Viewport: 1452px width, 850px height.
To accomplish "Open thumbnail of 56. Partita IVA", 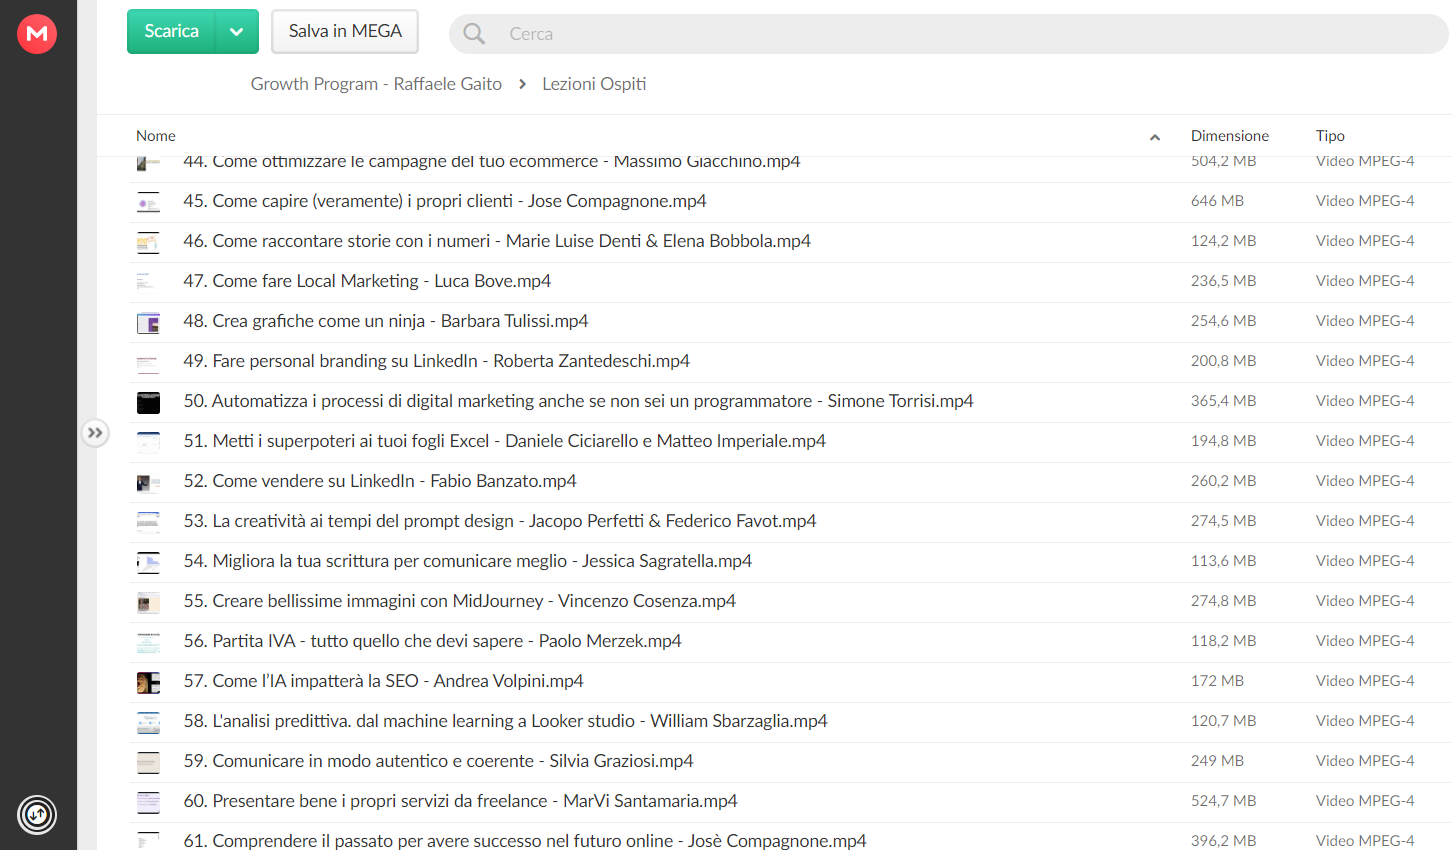I will 148,643.
